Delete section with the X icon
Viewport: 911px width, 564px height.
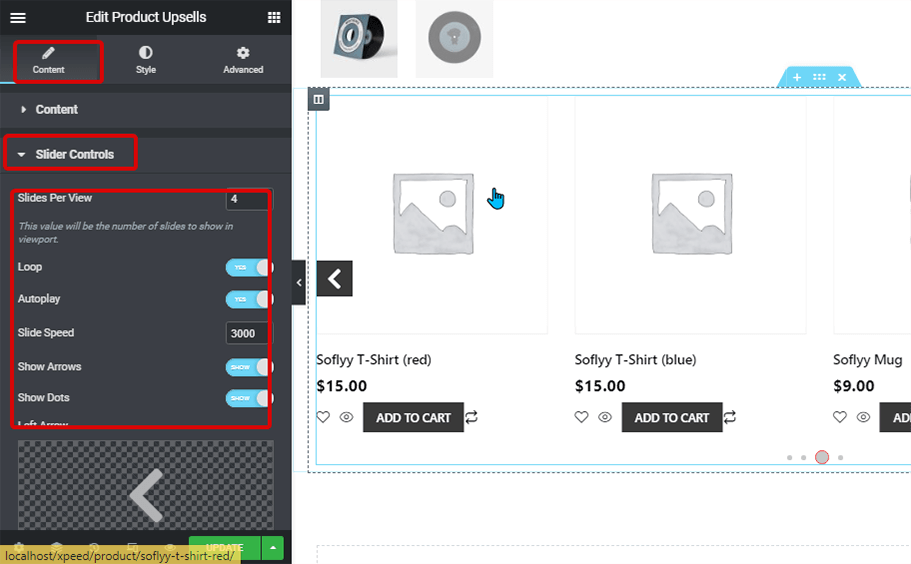tap(842, 77)
